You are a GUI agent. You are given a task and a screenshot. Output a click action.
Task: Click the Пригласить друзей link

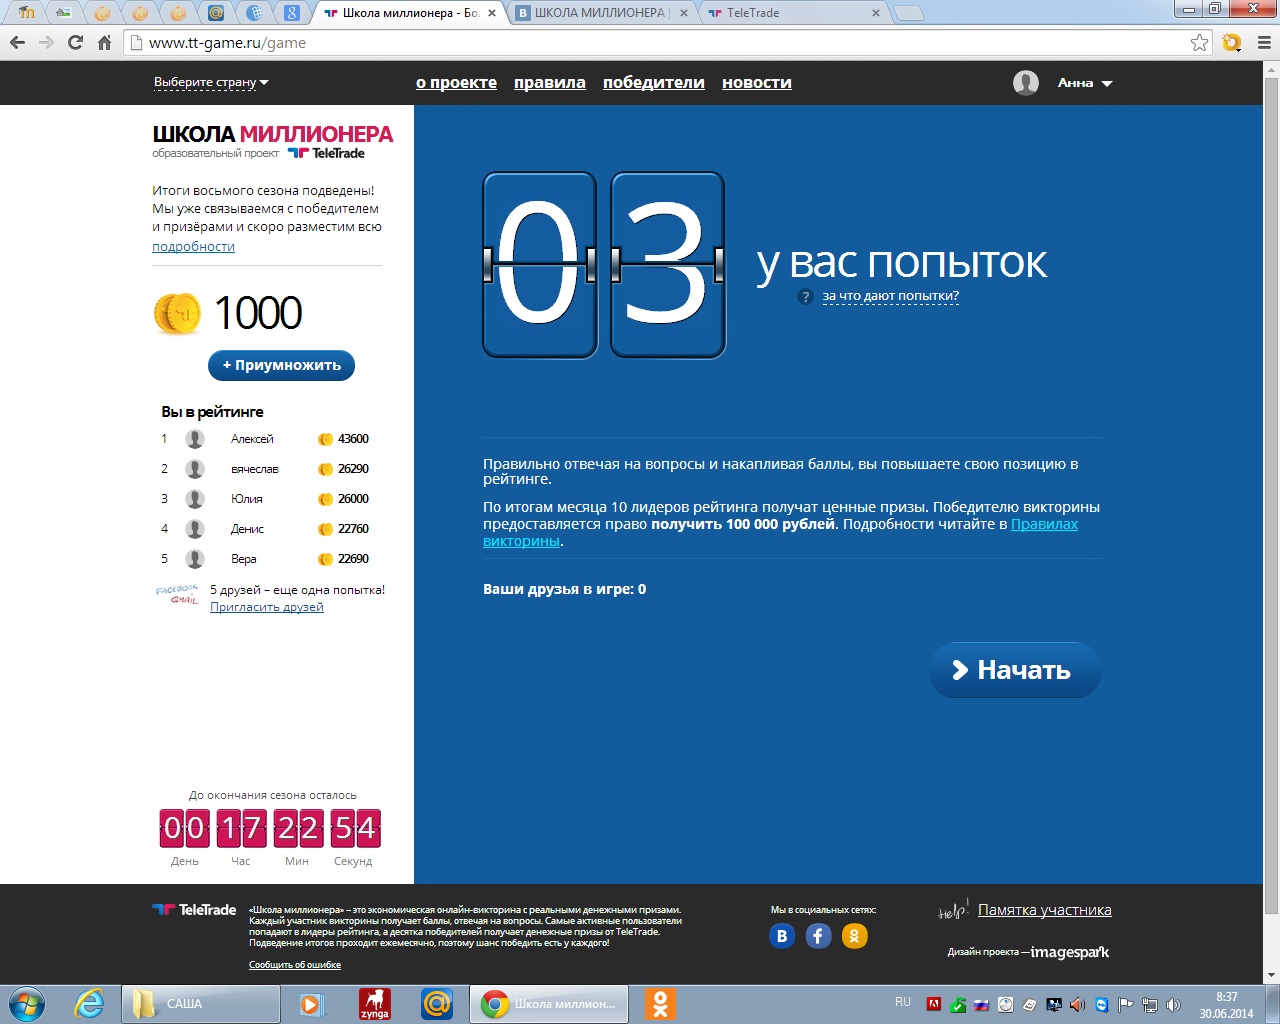click(x=267, y=607)
